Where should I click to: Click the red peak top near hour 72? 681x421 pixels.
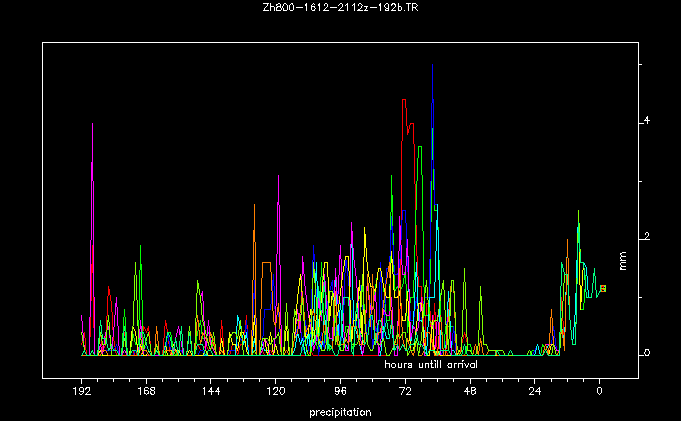click(403, 100)
